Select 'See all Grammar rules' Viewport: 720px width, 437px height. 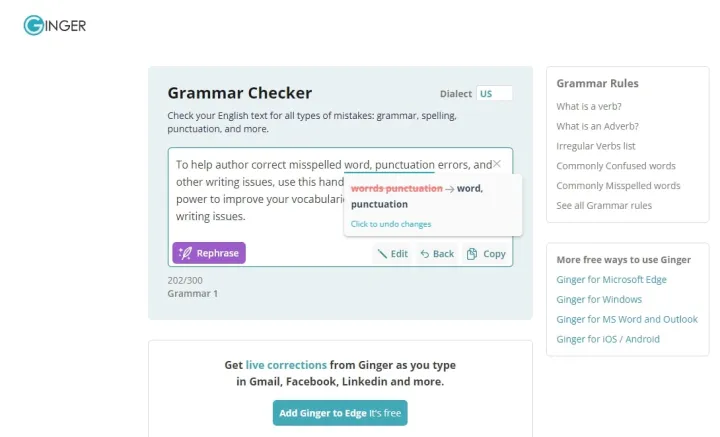click(604, 206)
